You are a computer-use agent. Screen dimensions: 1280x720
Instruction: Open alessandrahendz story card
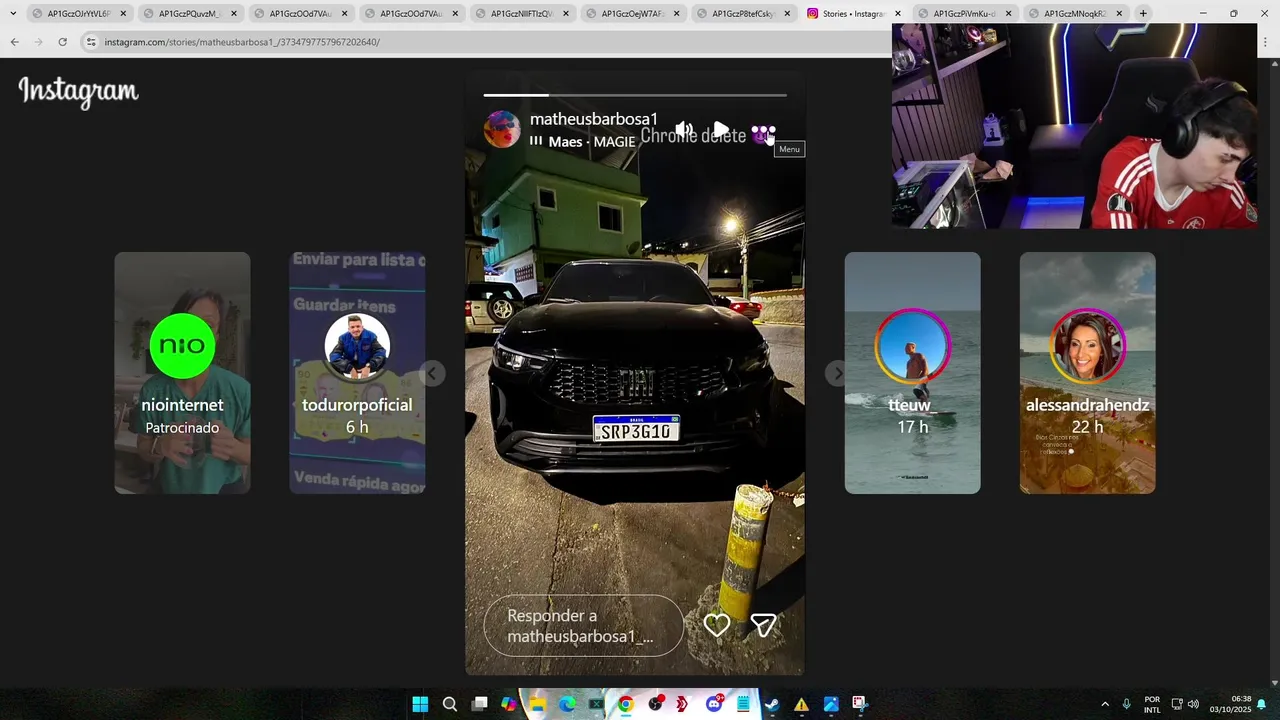[1087, 373]
